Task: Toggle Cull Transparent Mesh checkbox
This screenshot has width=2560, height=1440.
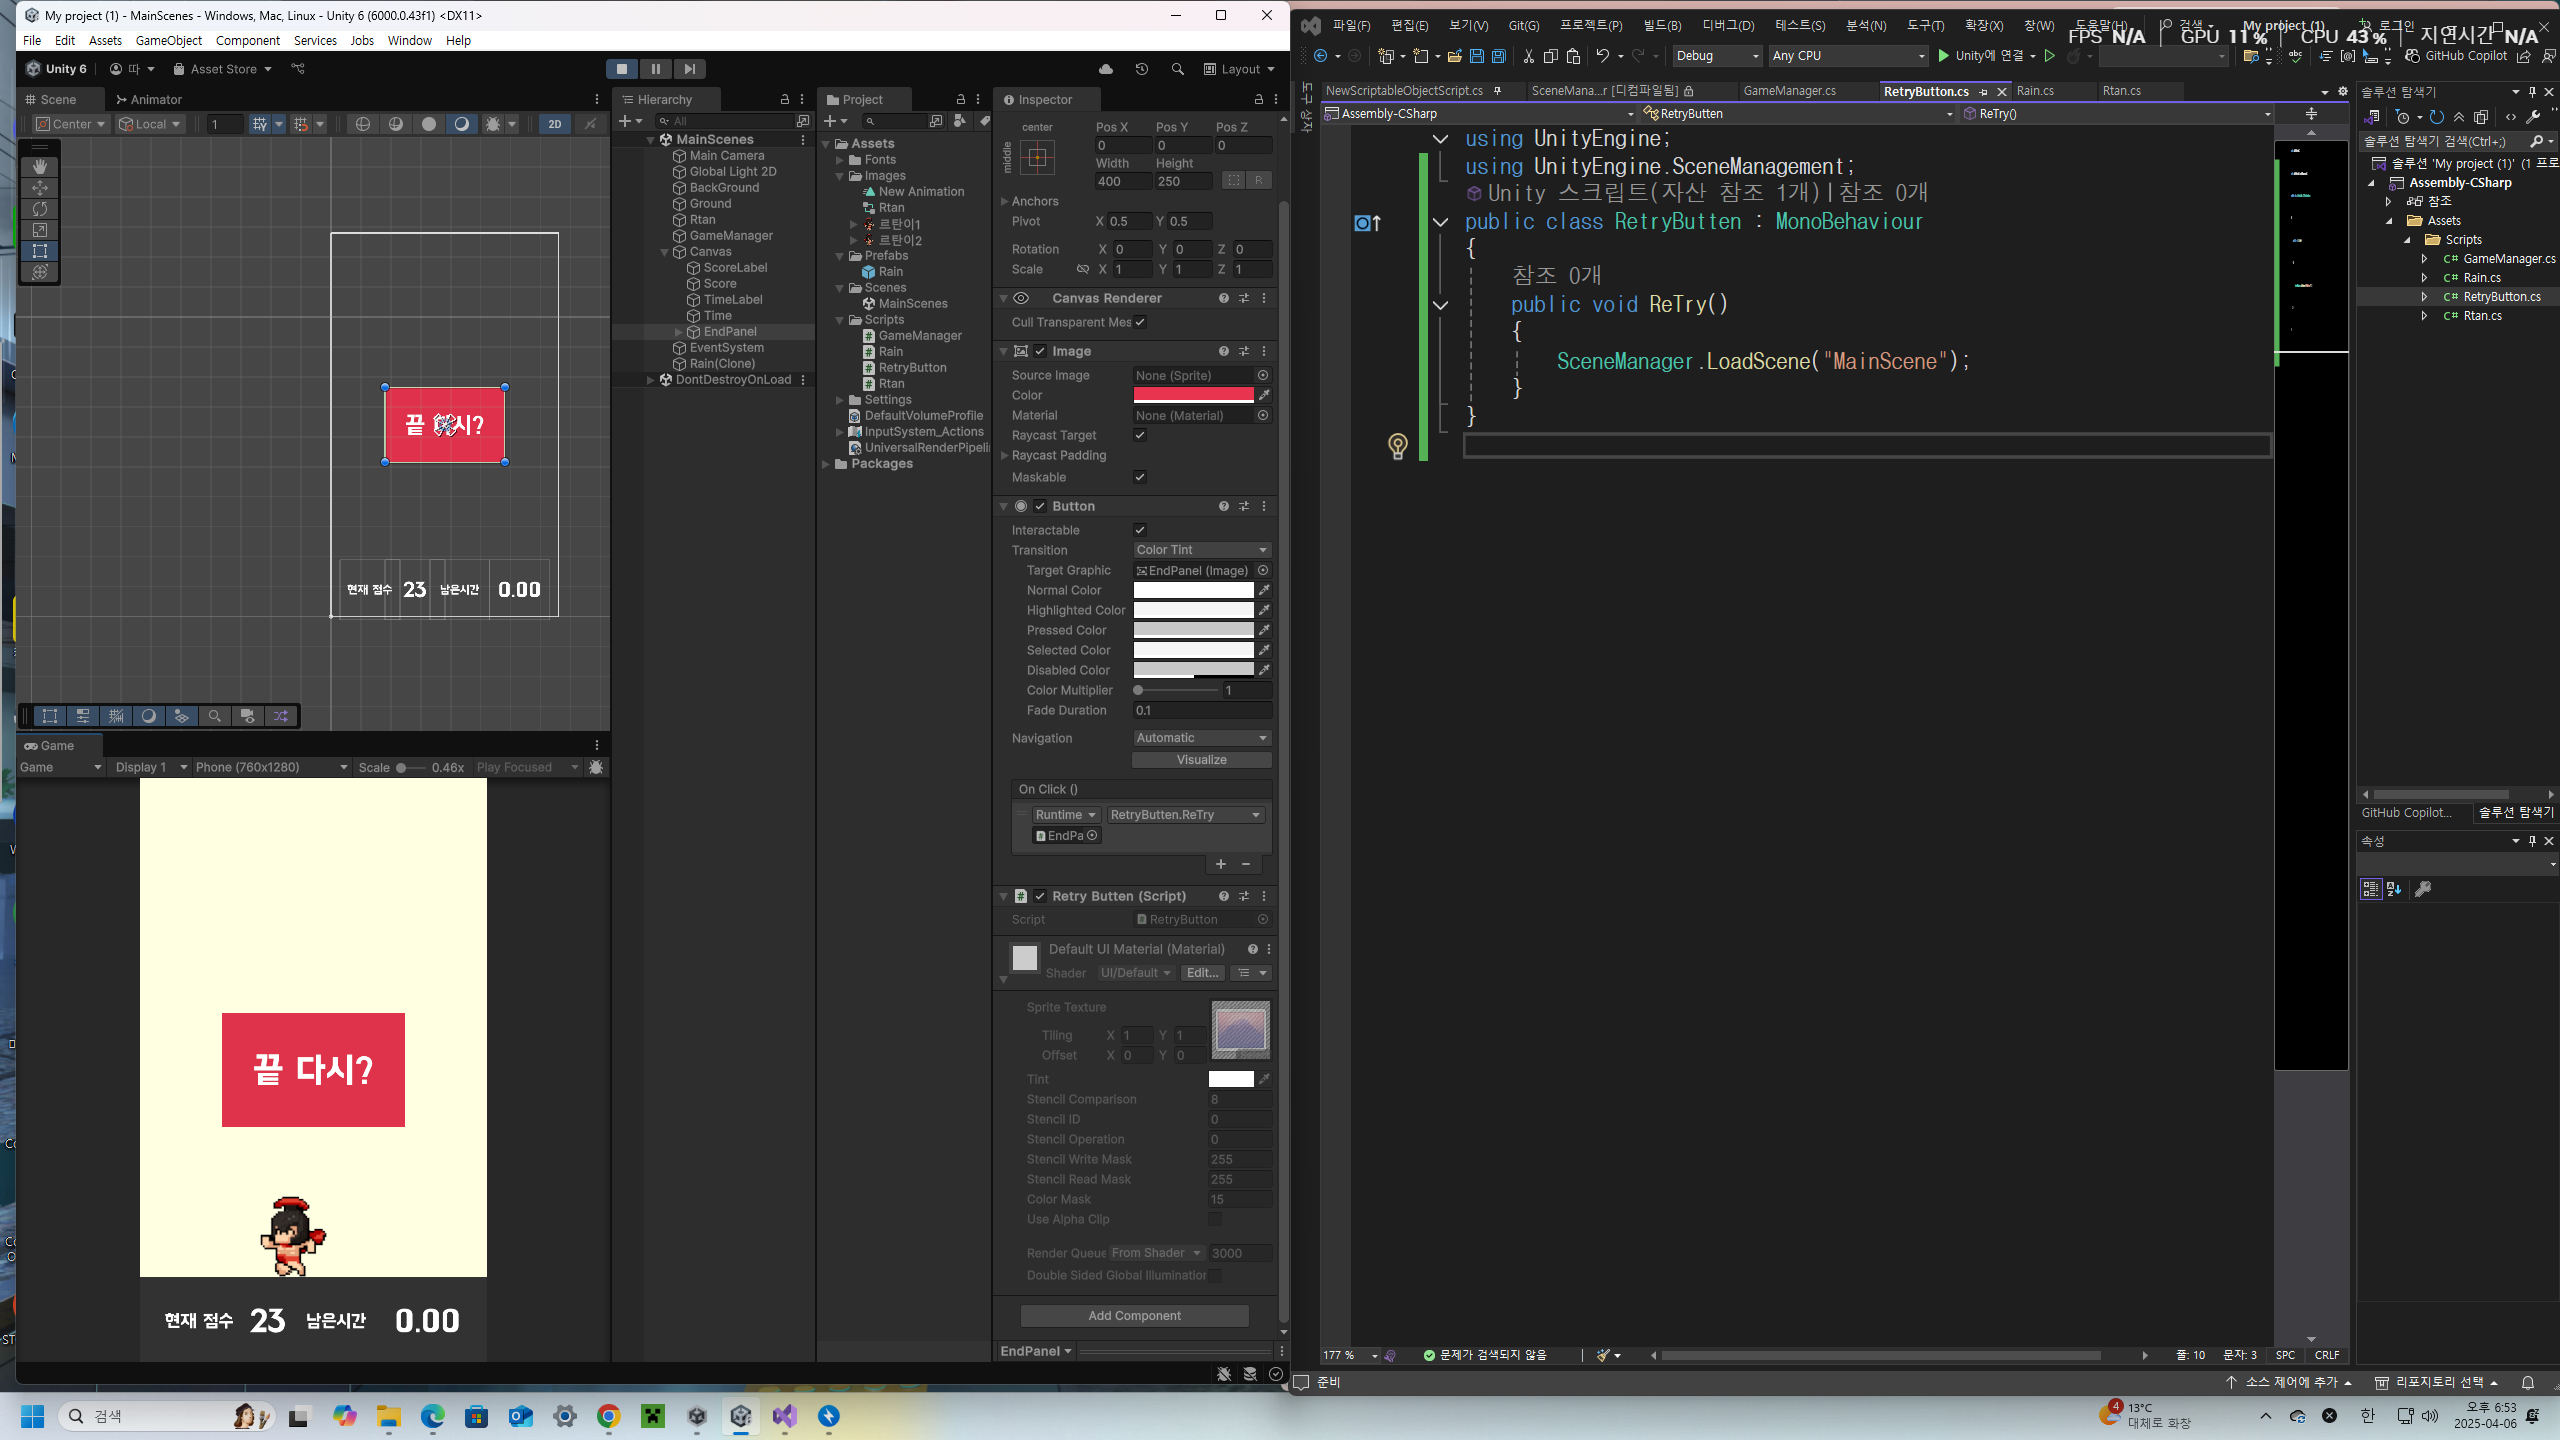Action: tap(1140, 322)
